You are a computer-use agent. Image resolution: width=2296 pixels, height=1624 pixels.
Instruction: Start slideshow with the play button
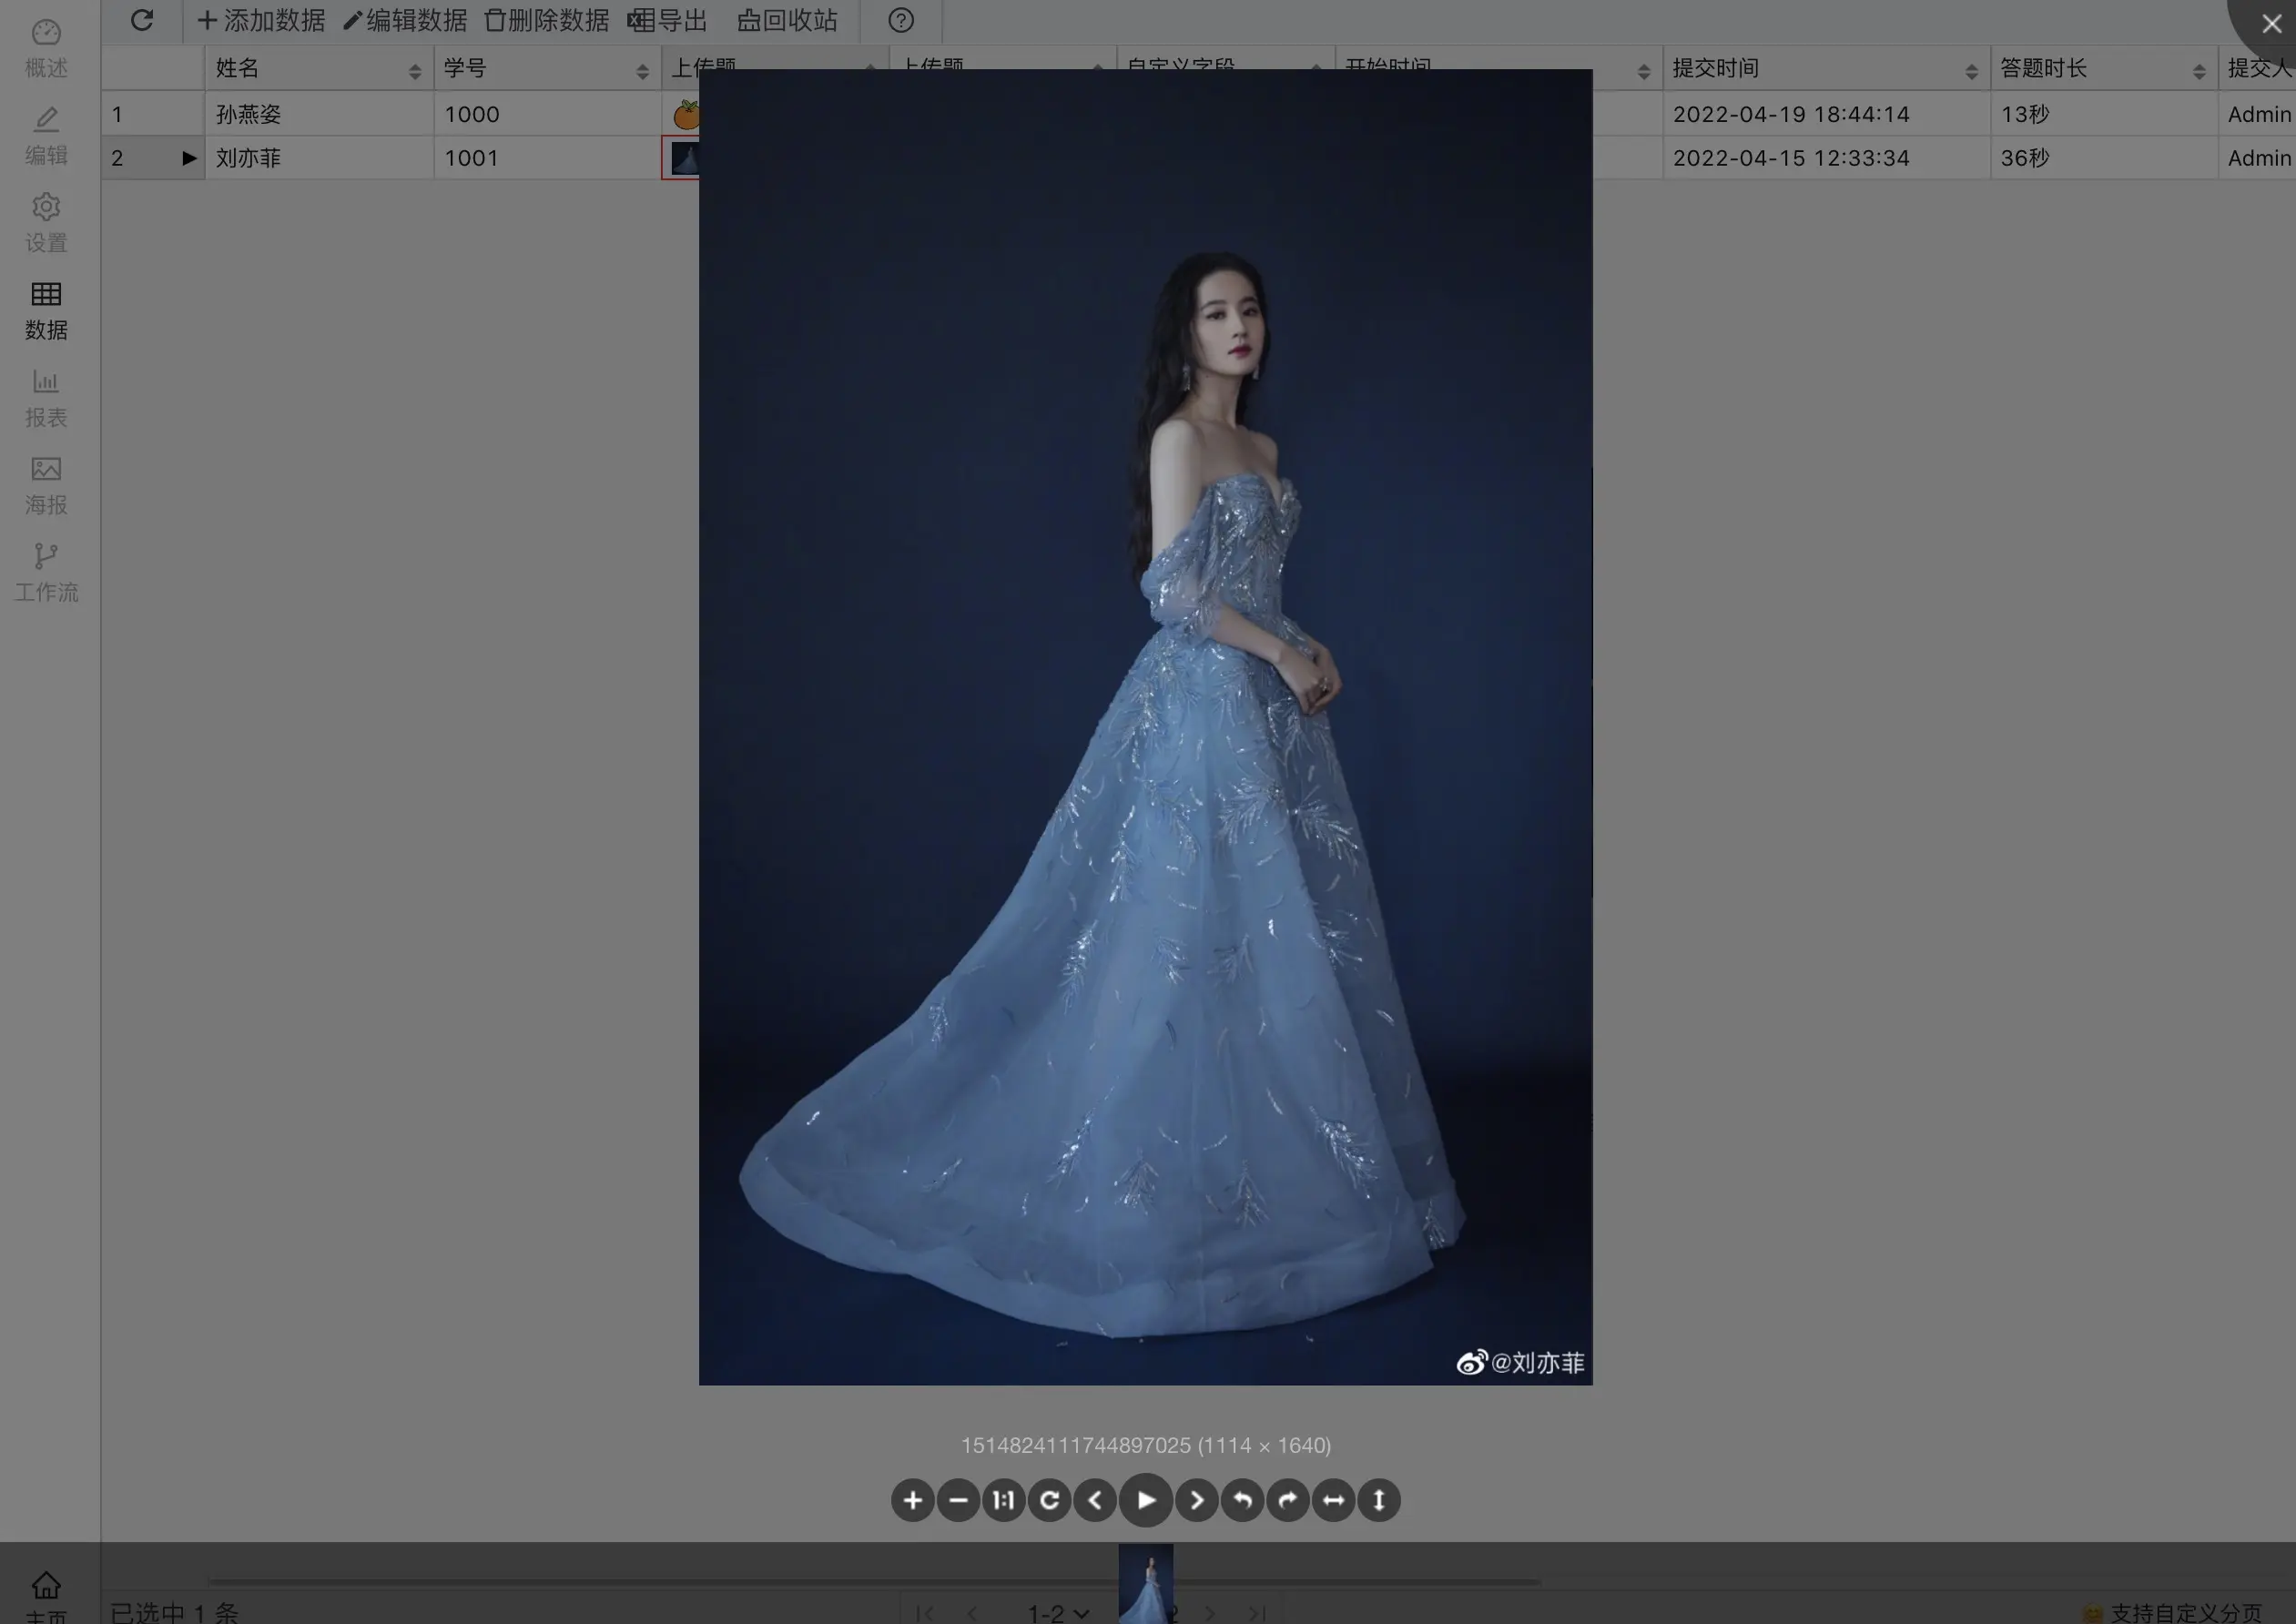coord(1146,1500)
